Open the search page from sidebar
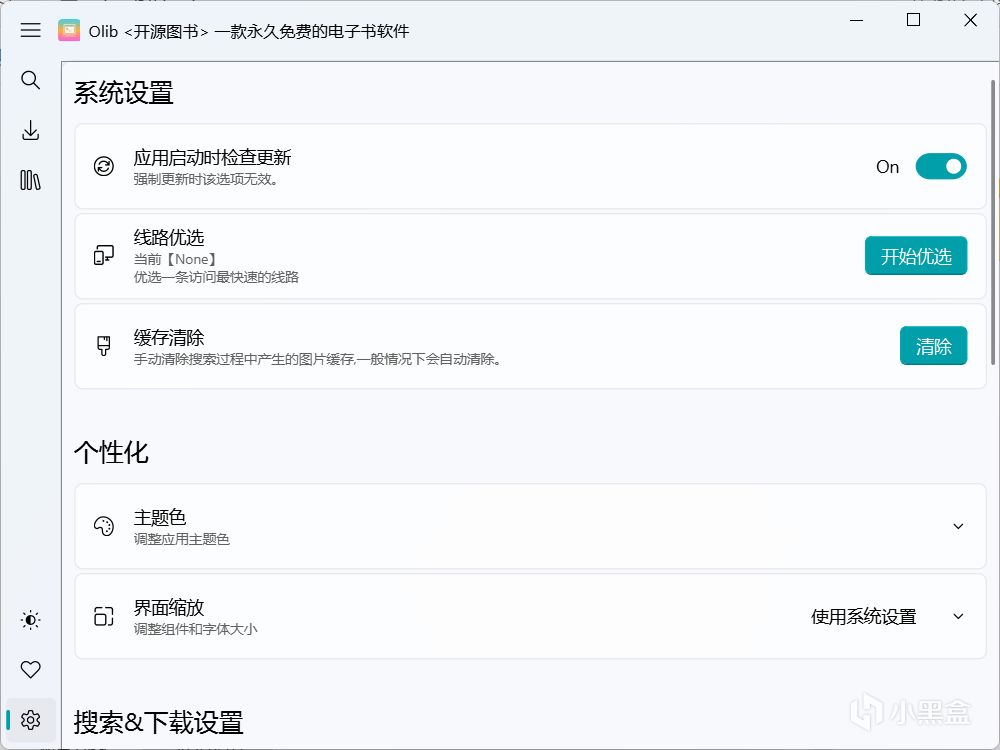Viewport: 1000px width, 750px height. tap(31, 80)
